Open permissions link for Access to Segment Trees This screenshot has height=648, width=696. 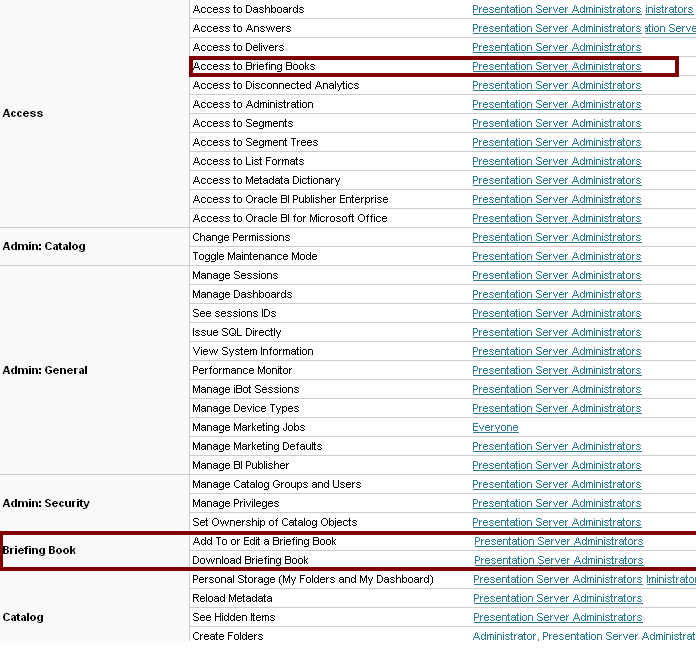[x=557, y=142]
